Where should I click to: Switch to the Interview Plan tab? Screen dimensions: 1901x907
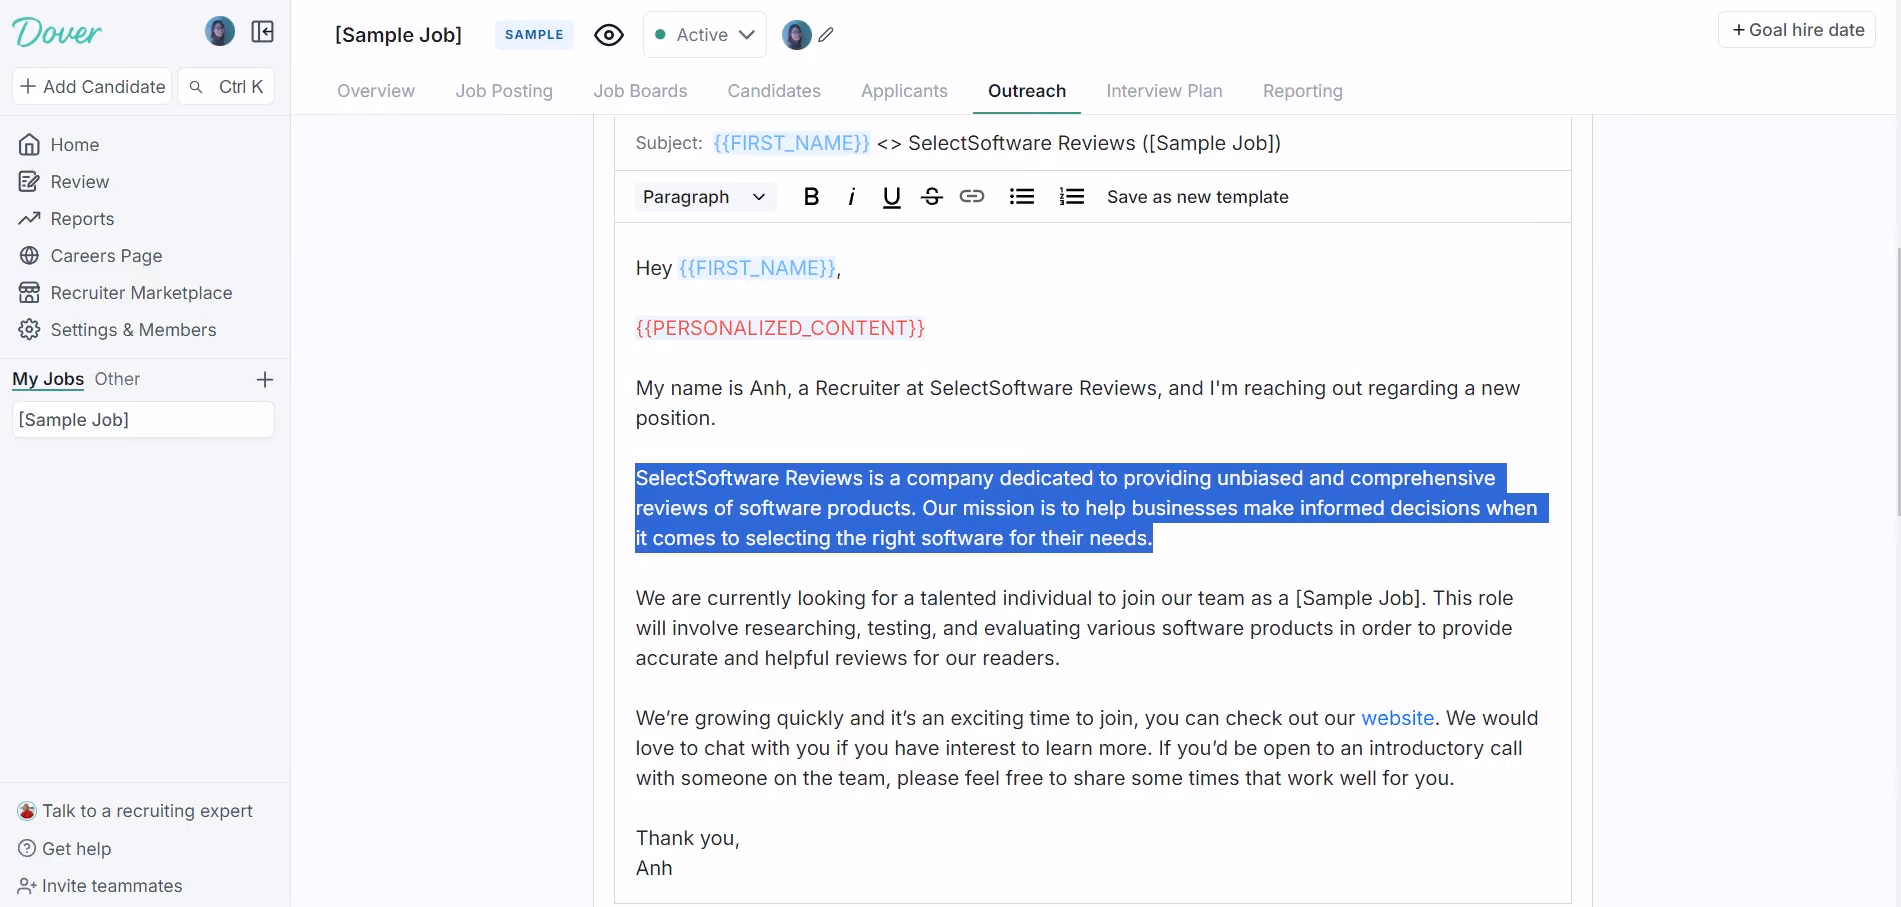click(1164, 91)
